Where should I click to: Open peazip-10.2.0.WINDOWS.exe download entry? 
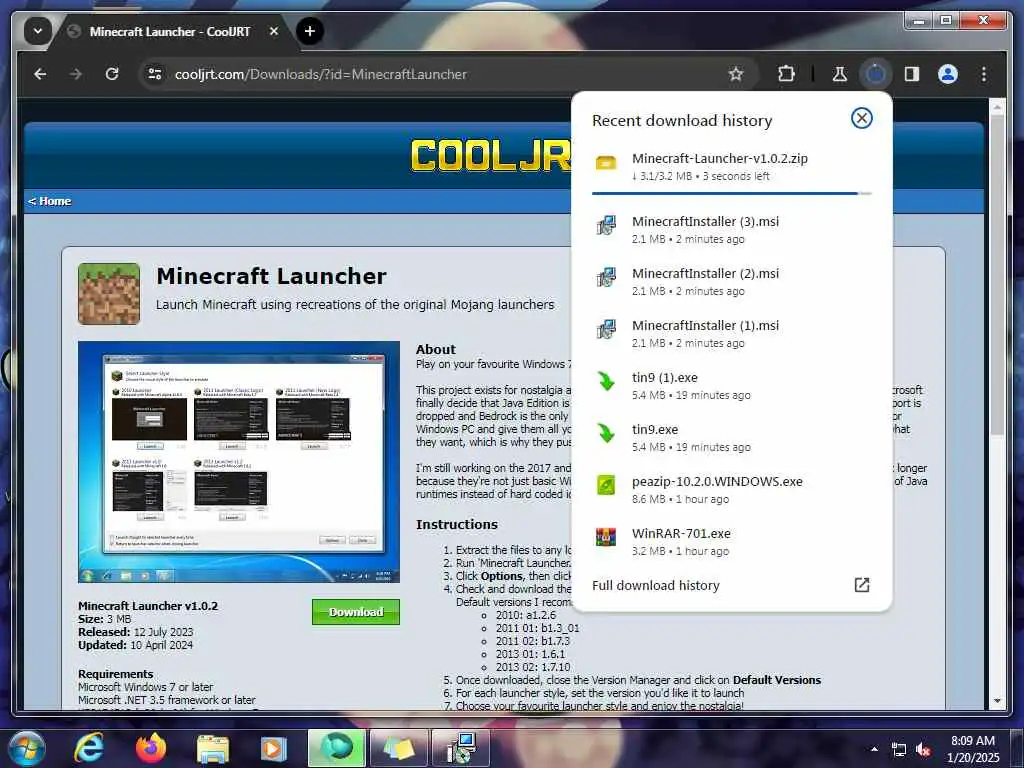[x=731, y=490]
